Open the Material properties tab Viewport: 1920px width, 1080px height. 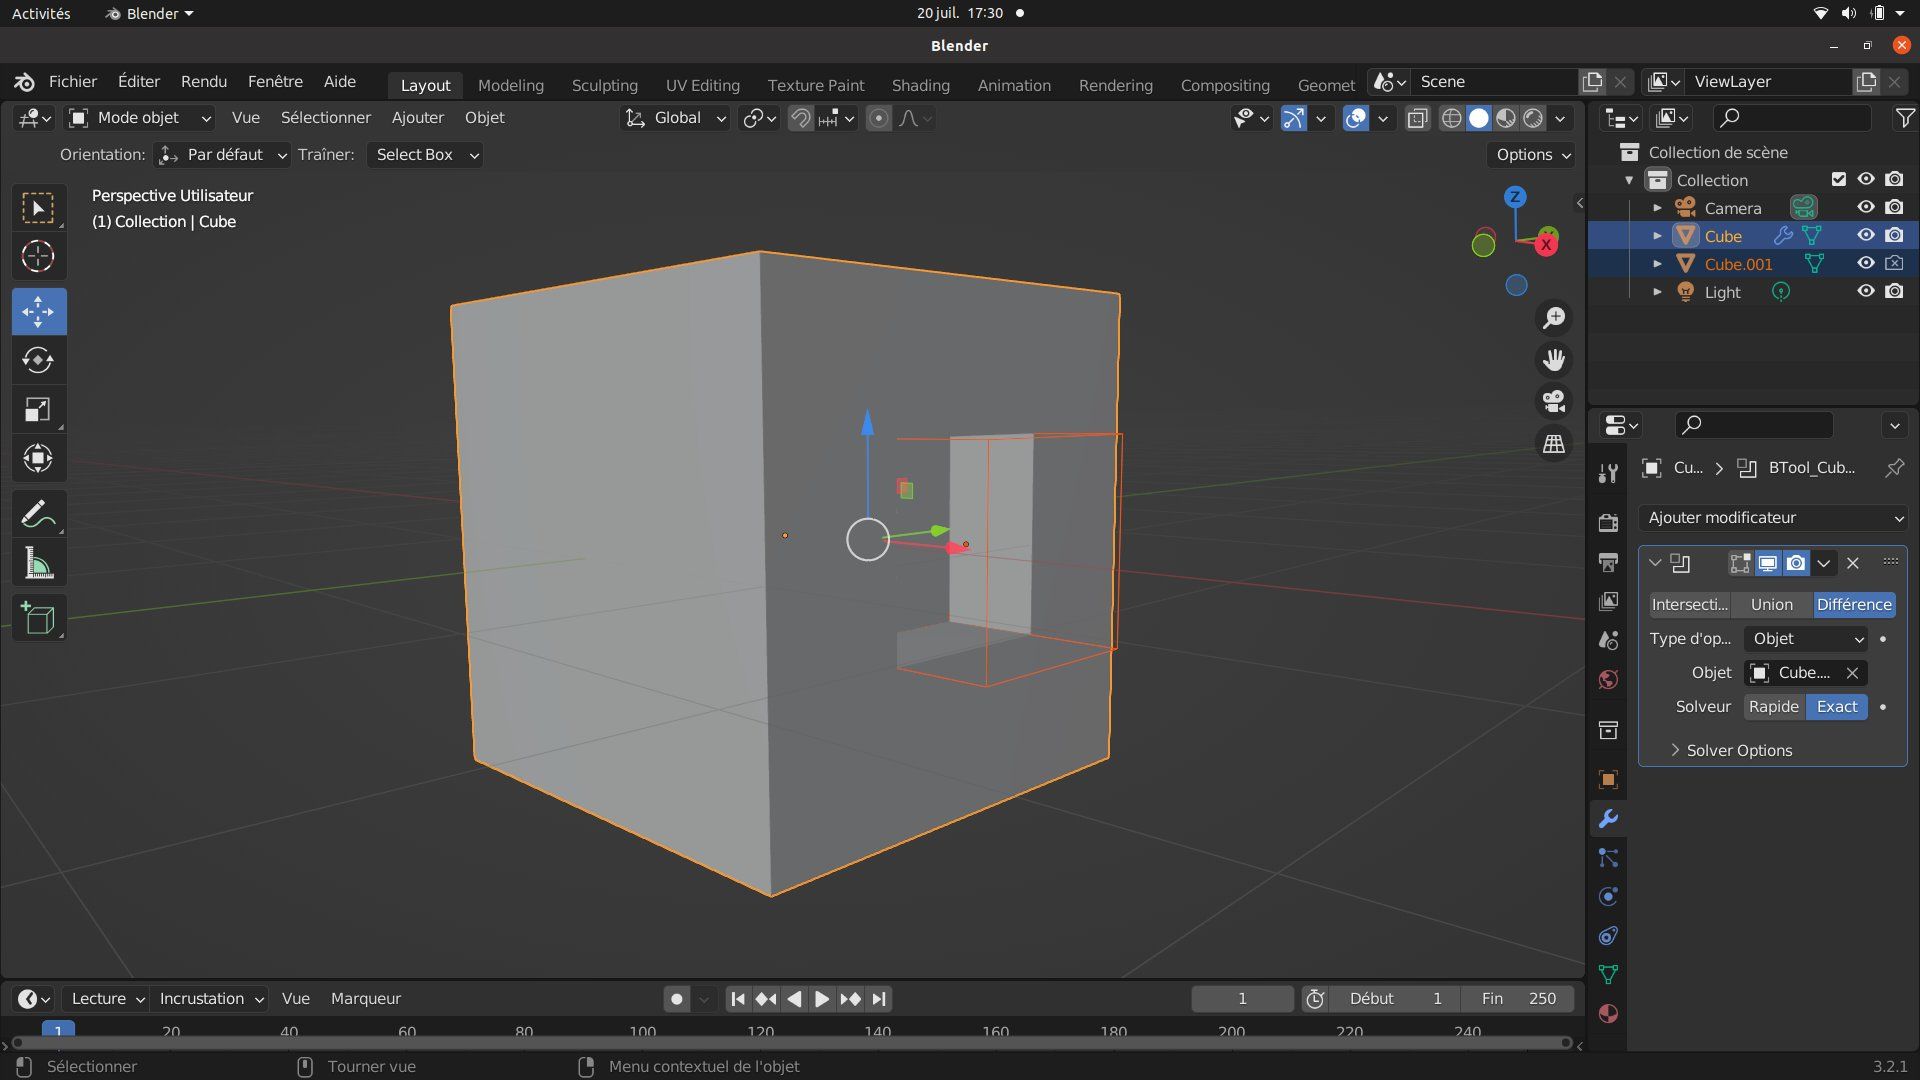click(1608, 1014)
